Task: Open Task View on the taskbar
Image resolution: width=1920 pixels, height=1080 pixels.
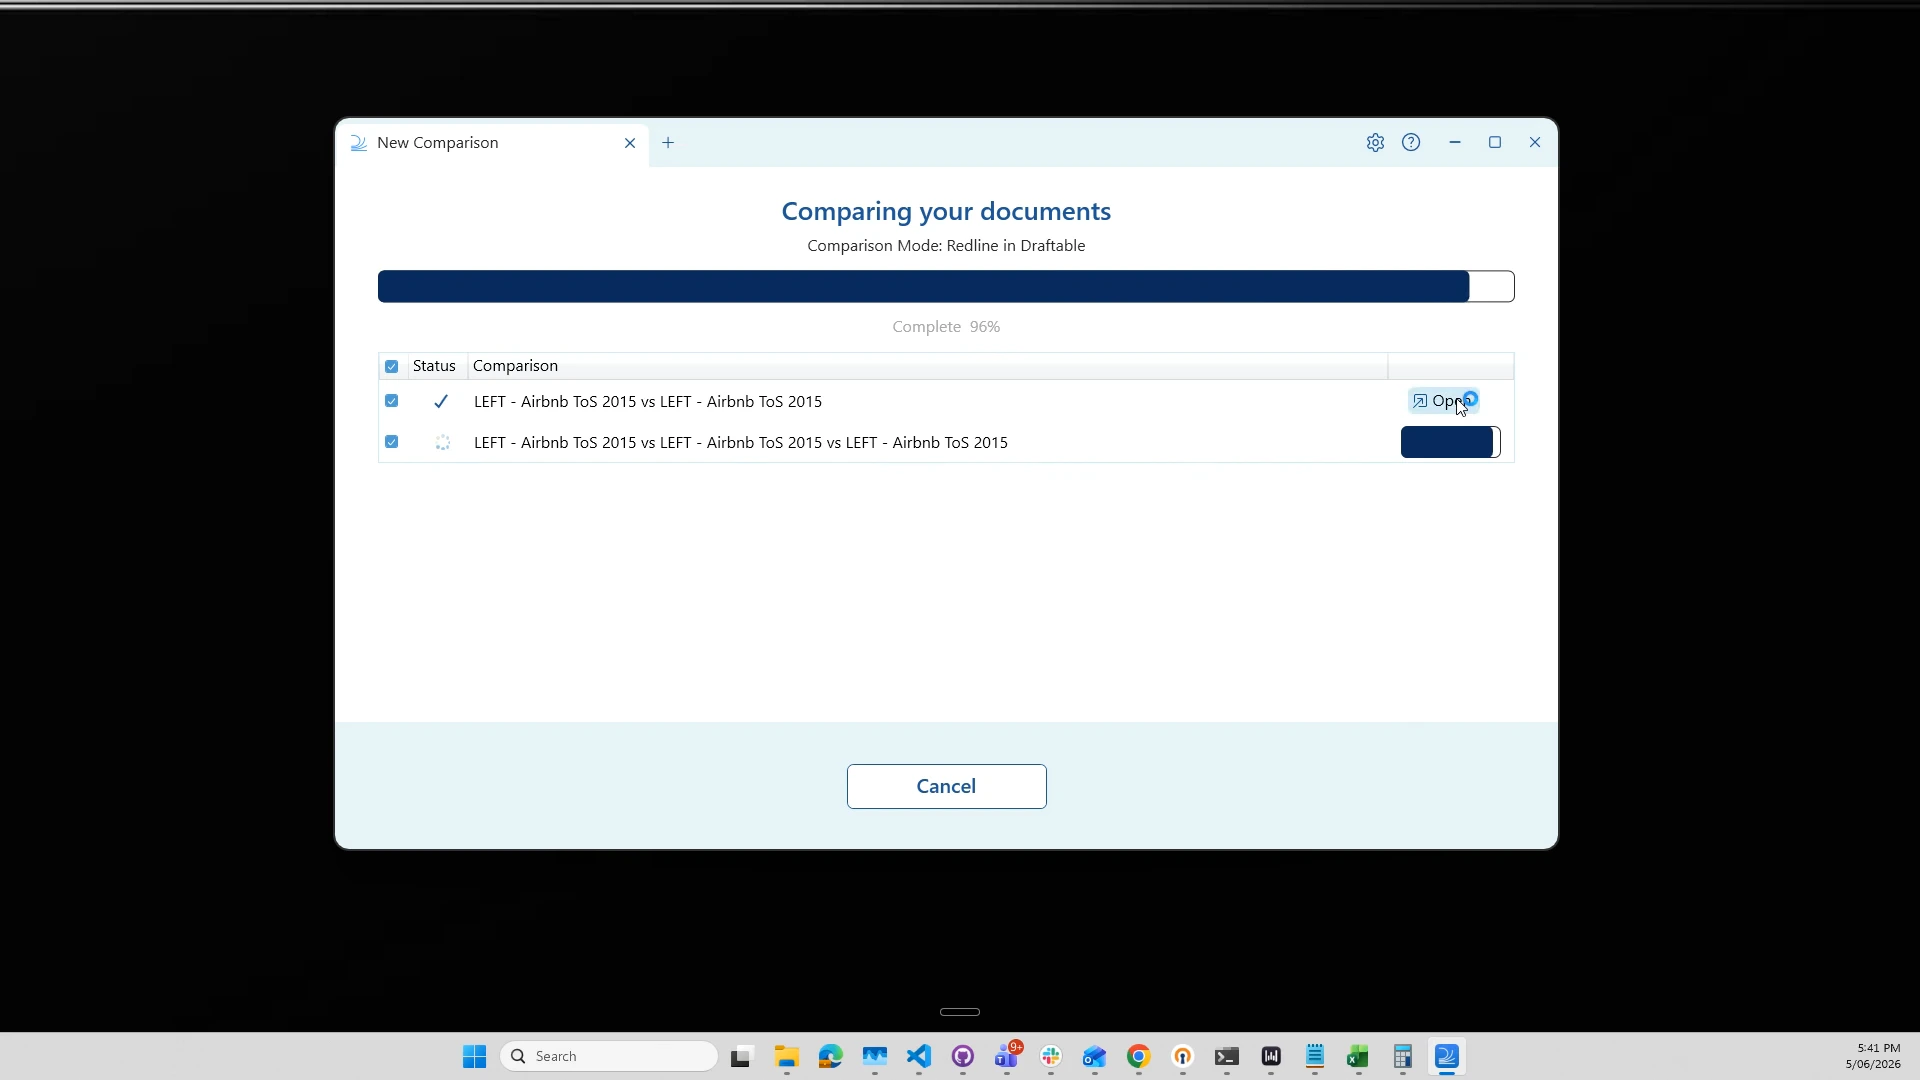Action: [741, 1057]
